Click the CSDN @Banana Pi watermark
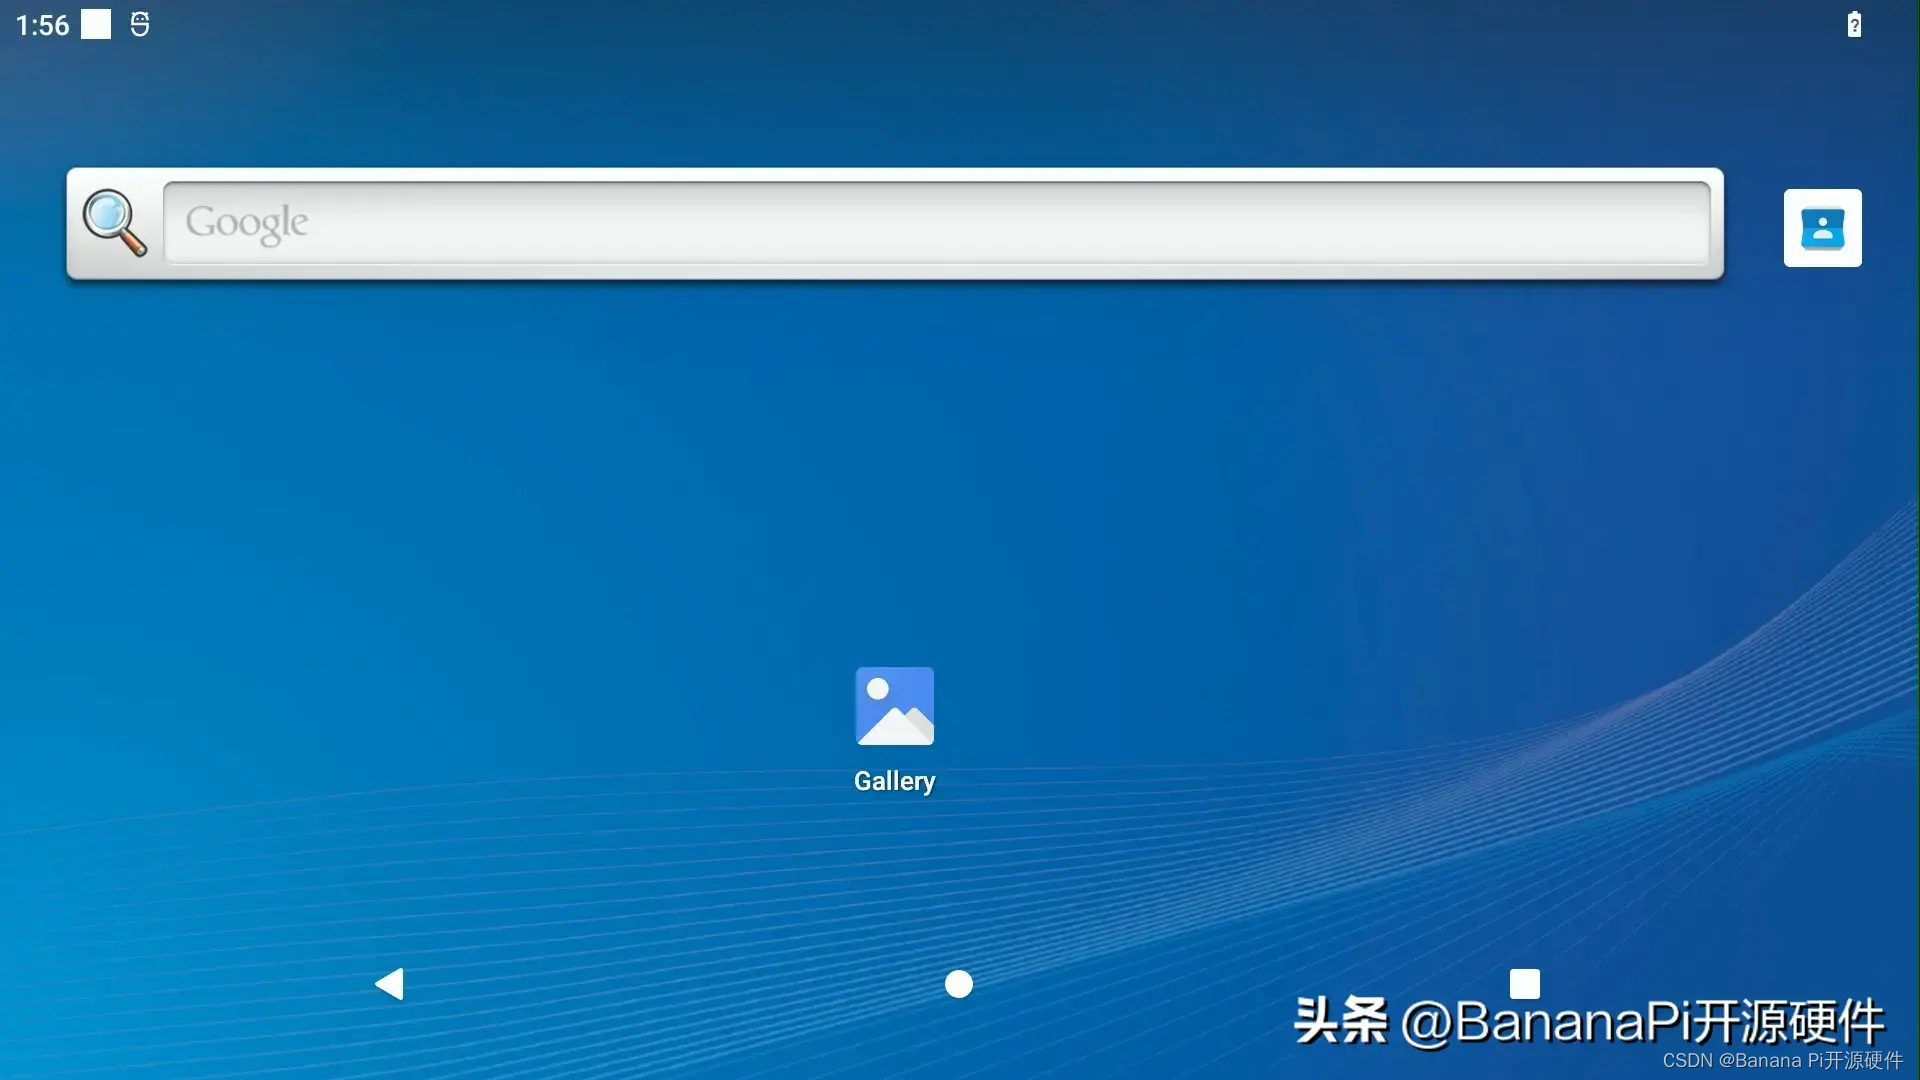 [1782, 1061]
